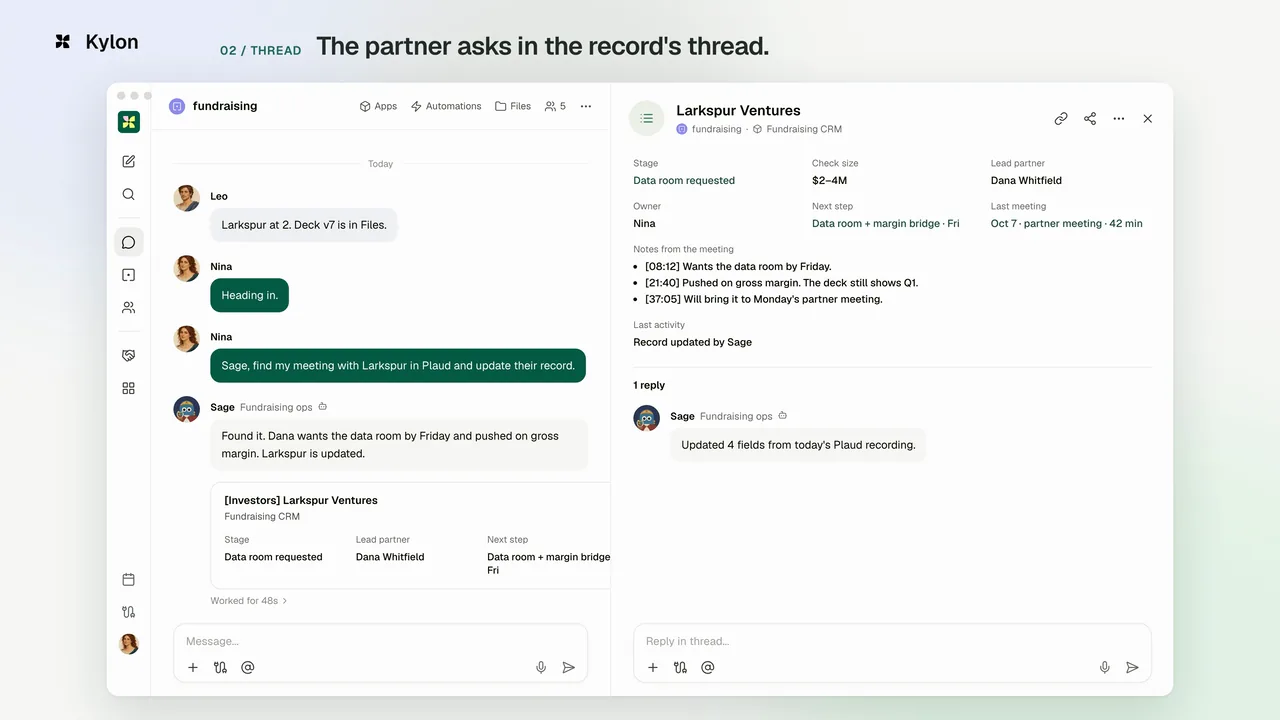This screenshot has height=720, width=1280.
Task: Open Files in the channel header
Action: tap(513, 106)
